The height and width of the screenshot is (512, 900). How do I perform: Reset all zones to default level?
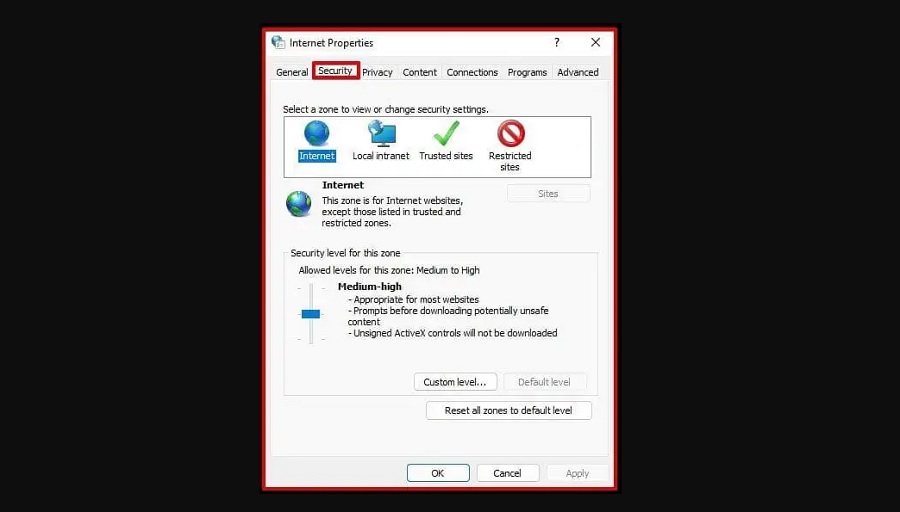[x=509, y=410]
